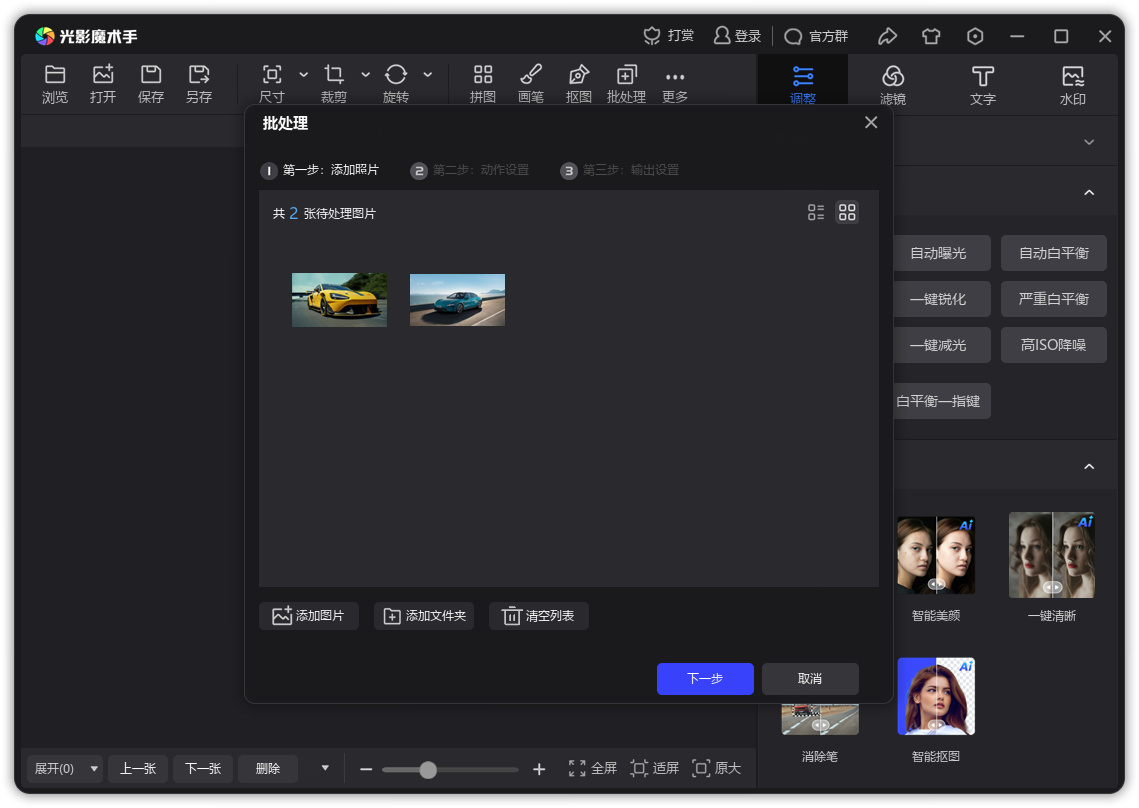This screenshot has height=808, width=1139.
Task: Switch to the Filter (滤镜) tab
Action: (893, 84)
